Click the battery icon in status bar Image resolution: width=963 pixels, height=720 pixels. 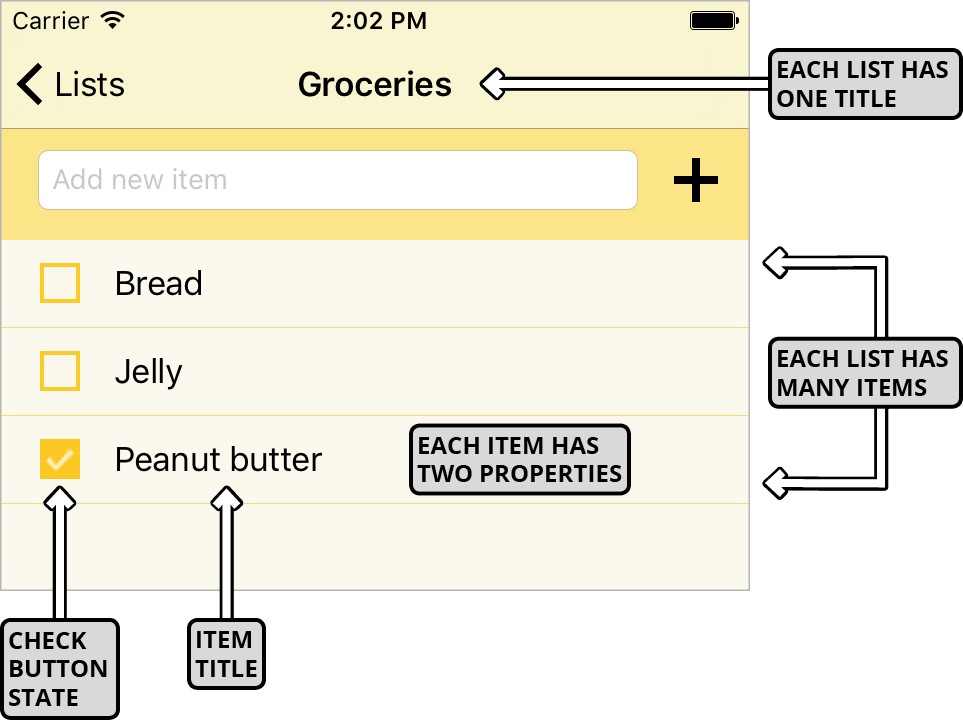point(714,20)
